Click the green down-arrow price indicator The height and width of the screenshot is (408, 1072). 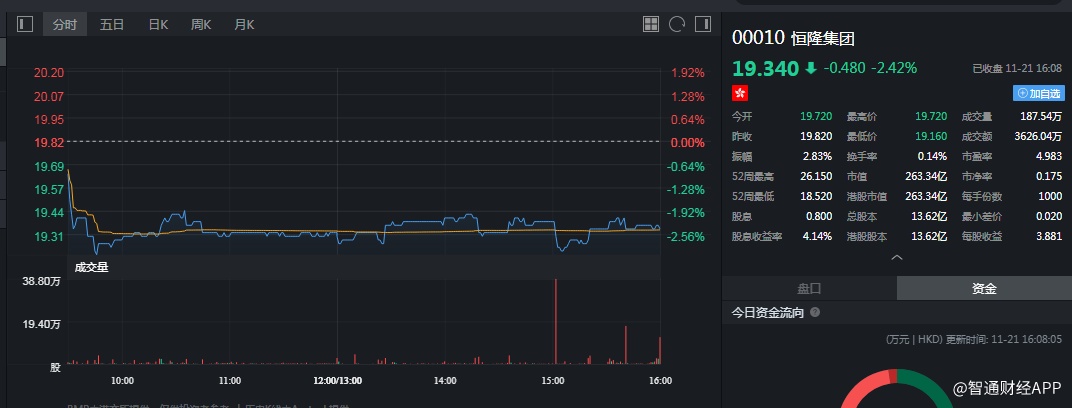(x=810, y=68)
